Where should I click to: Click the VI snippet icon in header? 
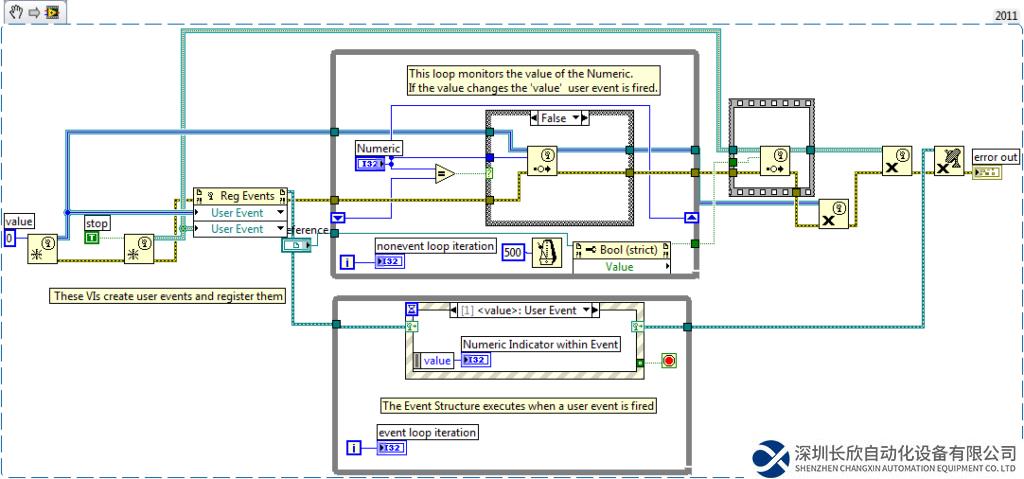[51, 11]
